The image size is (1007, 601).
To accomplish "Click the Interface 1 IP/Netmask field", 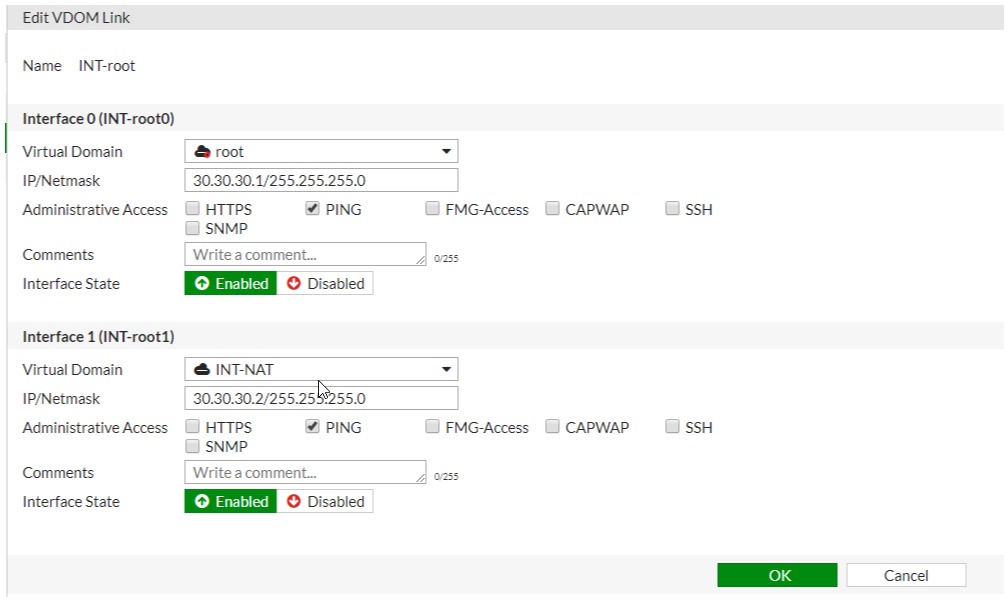I will coord(321,399).
